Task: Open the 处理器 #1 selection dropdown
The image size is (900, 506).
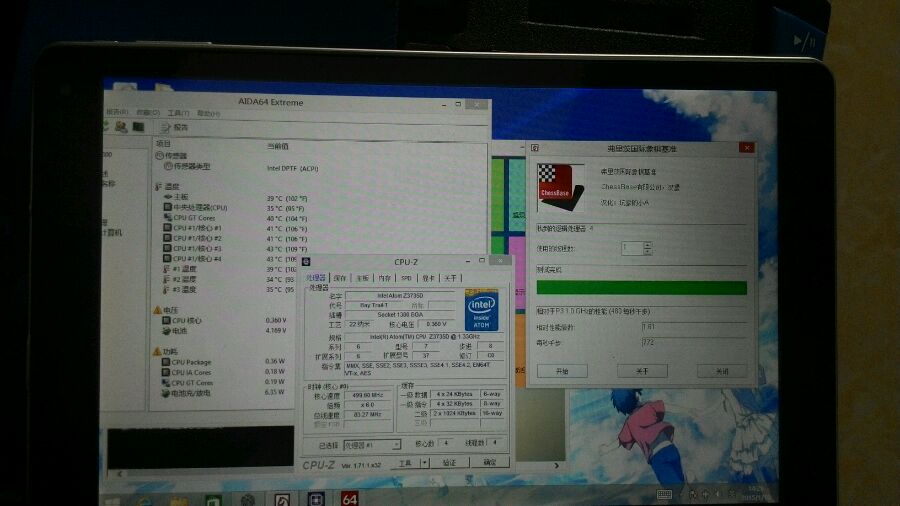Action: pyautogui.click(x=371, y=445)
